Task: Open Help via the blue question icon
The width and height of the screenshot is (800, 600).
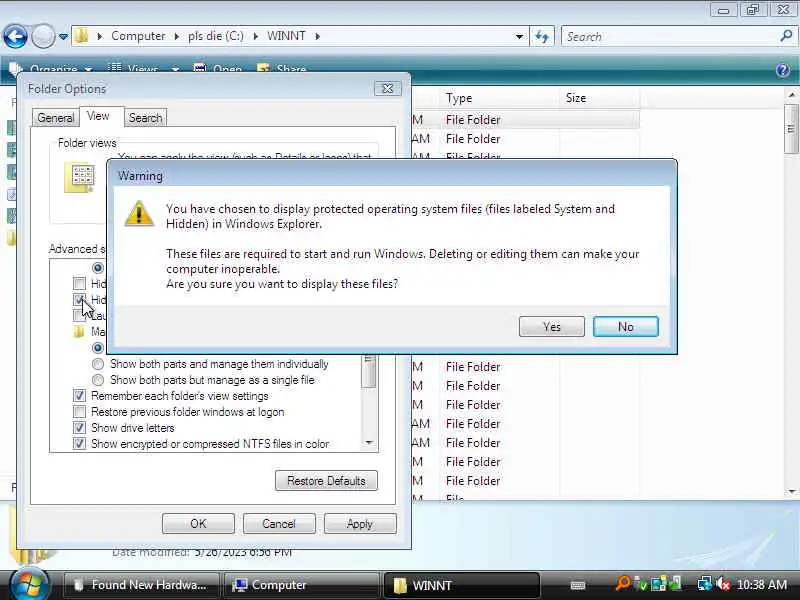Action: click(x=782, y=70)
